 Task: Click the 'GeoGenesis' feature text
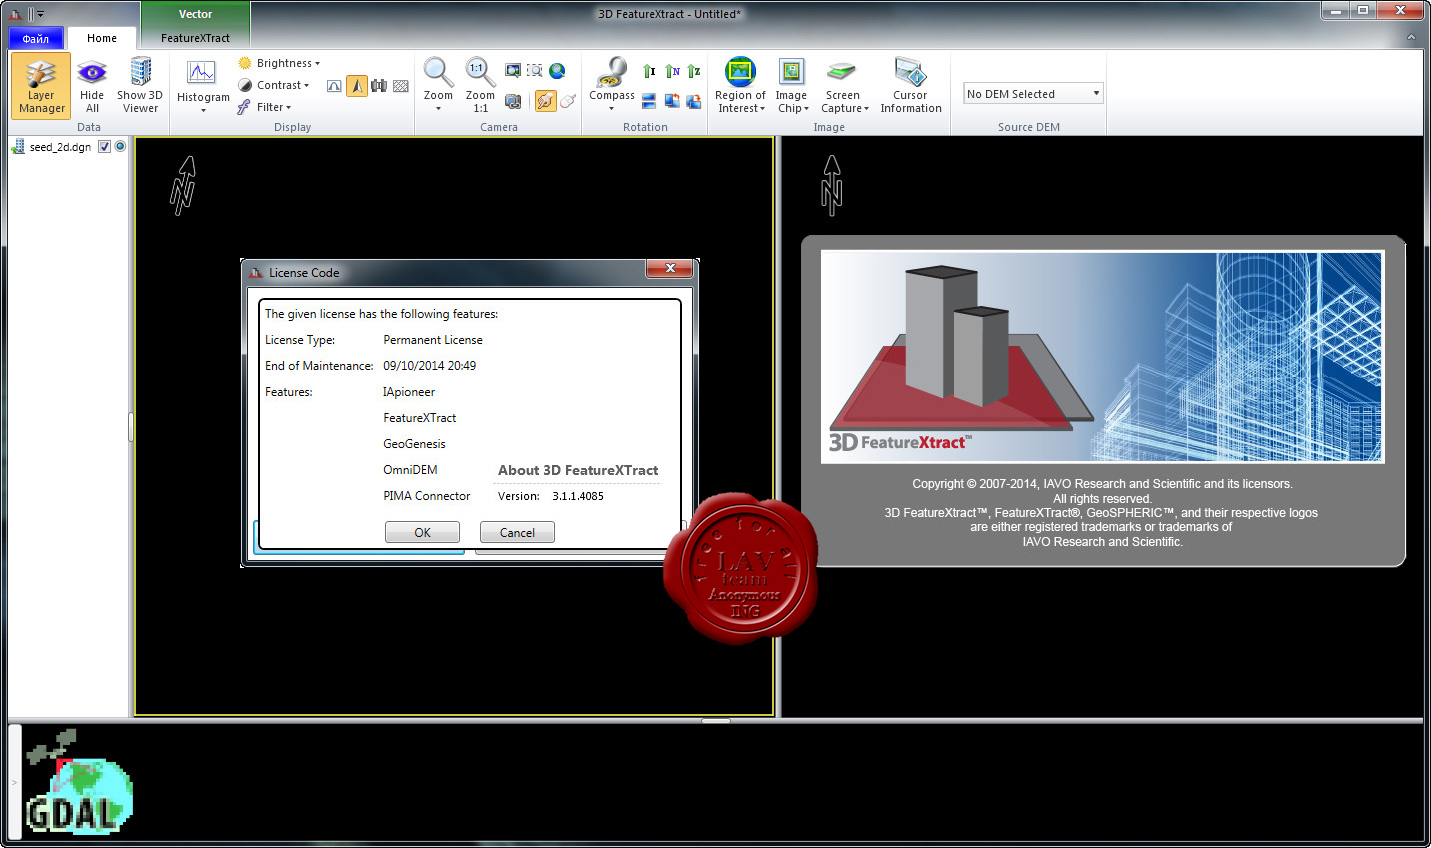[414, 444]
